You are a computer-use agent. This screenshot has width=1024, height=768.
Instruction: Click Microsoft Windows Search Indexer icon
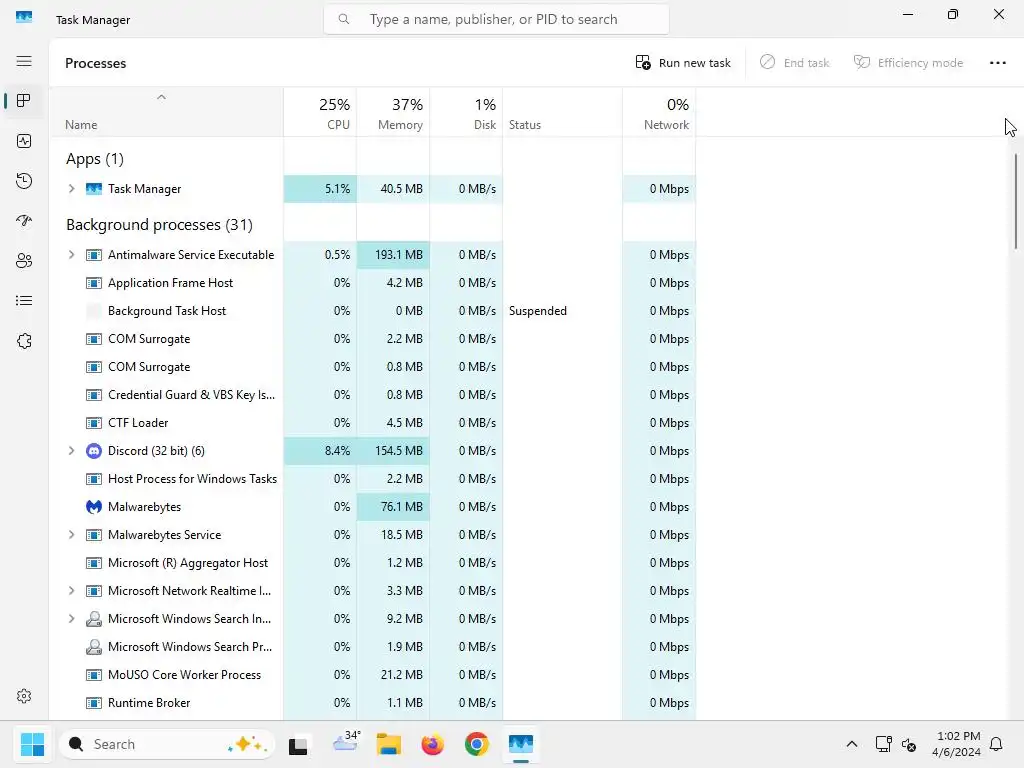[94, 618]
